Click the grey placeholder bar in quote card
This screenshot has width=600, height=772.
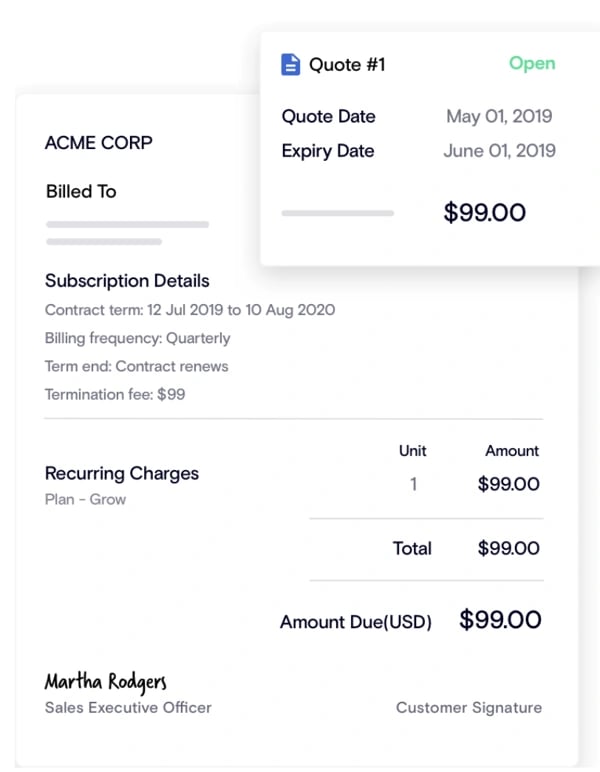coord(338,213)
